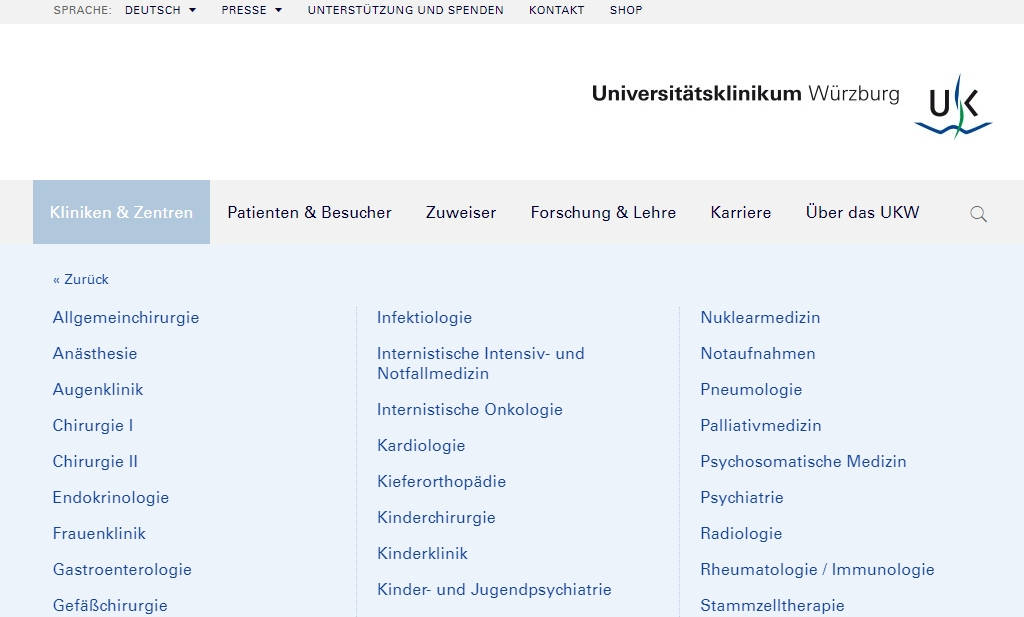Open the Kardiologie clinic link
This screenshot has width=1024, height=617.
421,445
